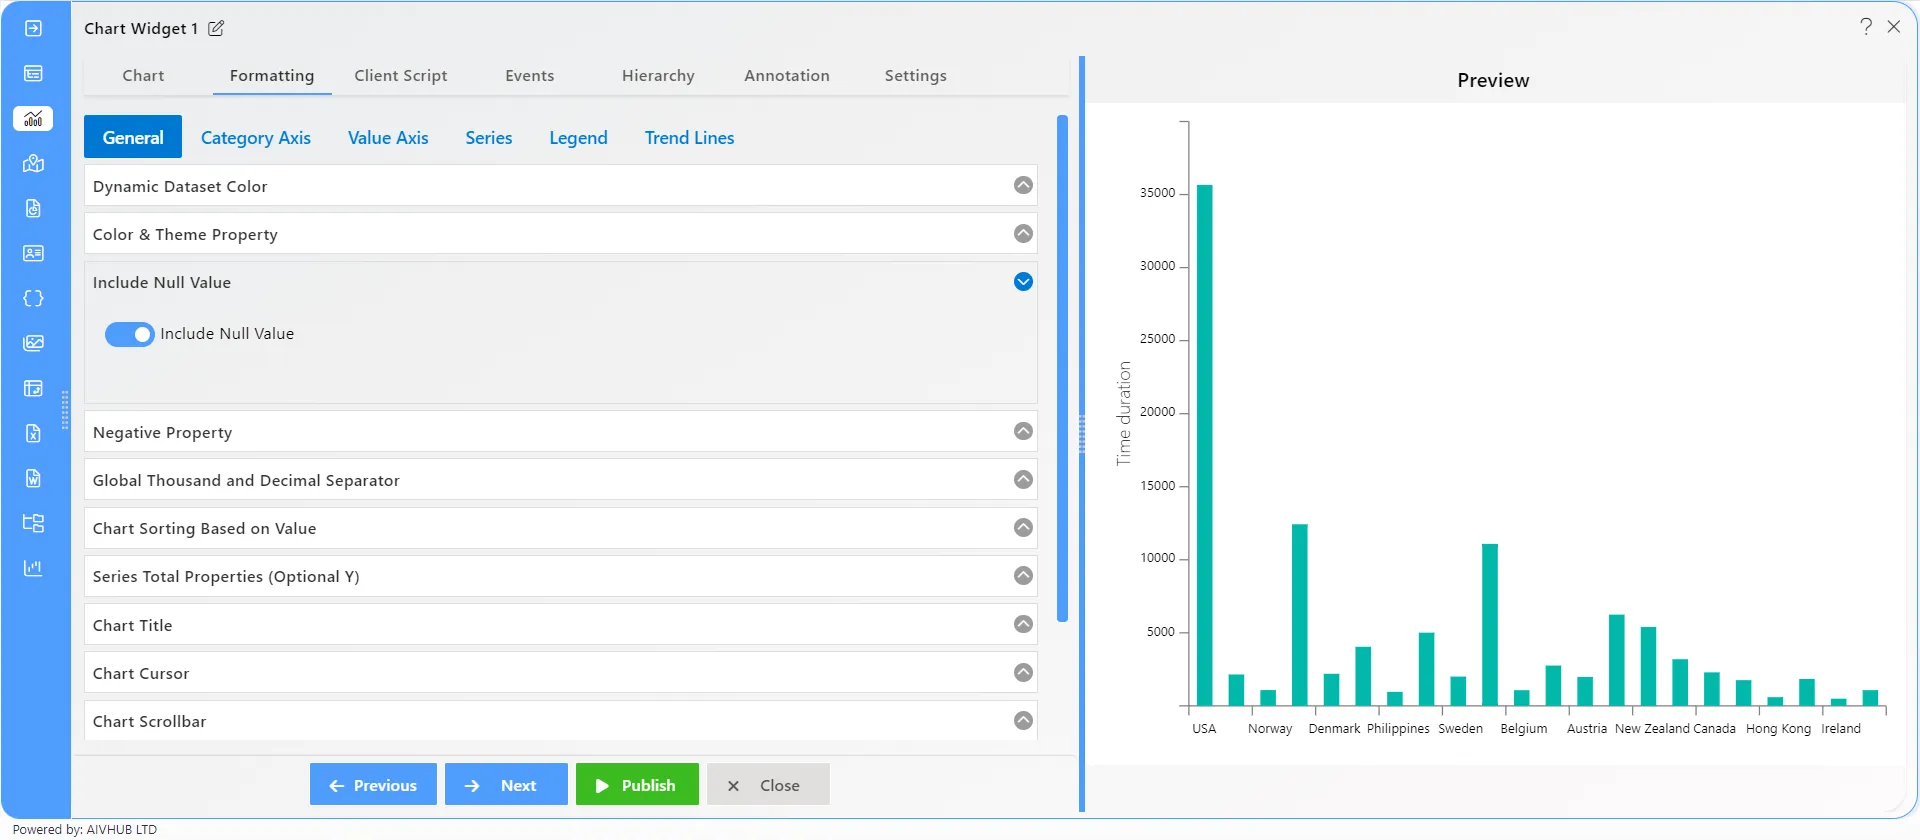Image resolution: width=1920 pixels, height=840 pixels.
Task: Open the help question mark icon
Action: pyautogui.click(x=1866, y=26)
